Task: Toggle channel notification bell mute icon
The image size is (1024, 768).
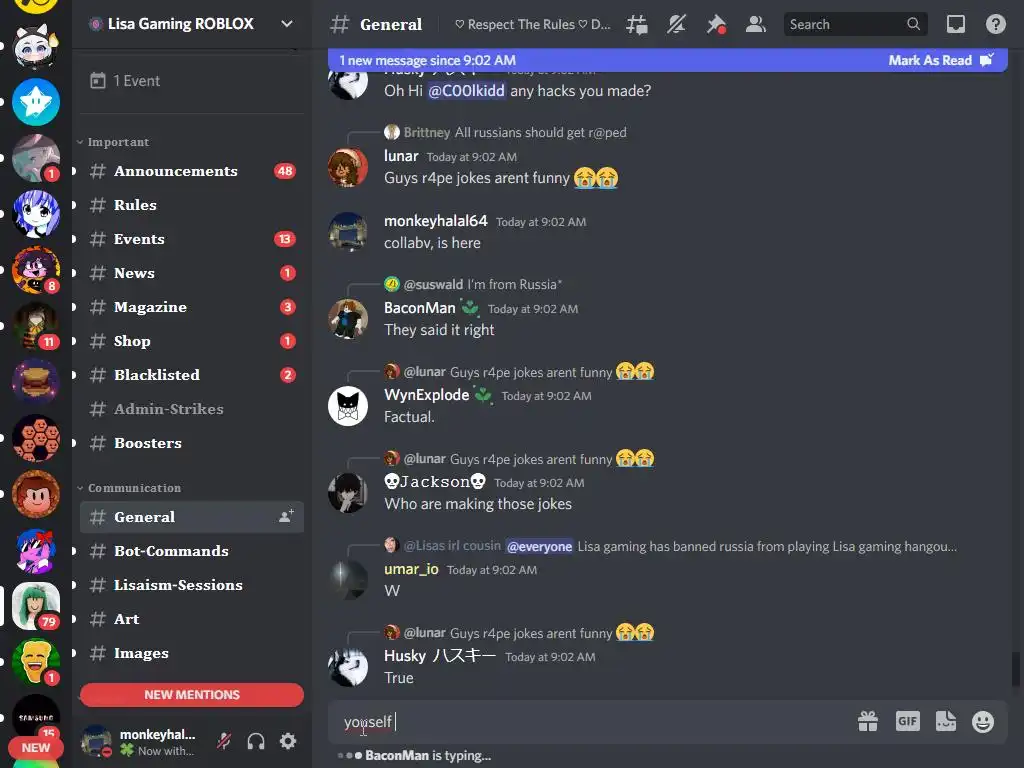Action: pos(676,25)
